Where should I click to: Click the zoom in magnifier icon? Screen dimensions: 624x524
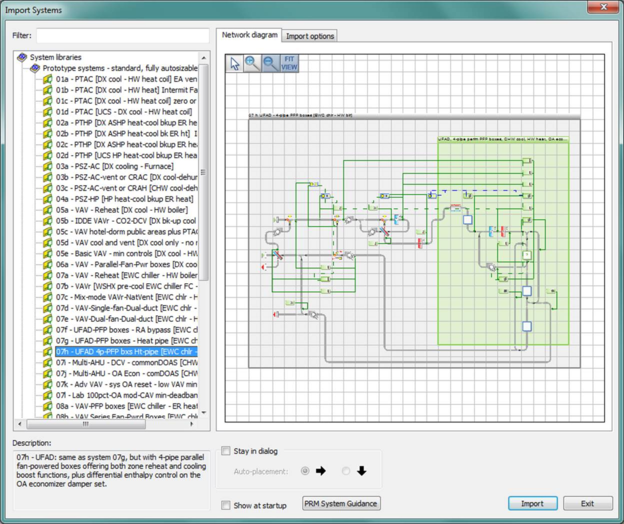pyautogui.click(x=253, y=63)
